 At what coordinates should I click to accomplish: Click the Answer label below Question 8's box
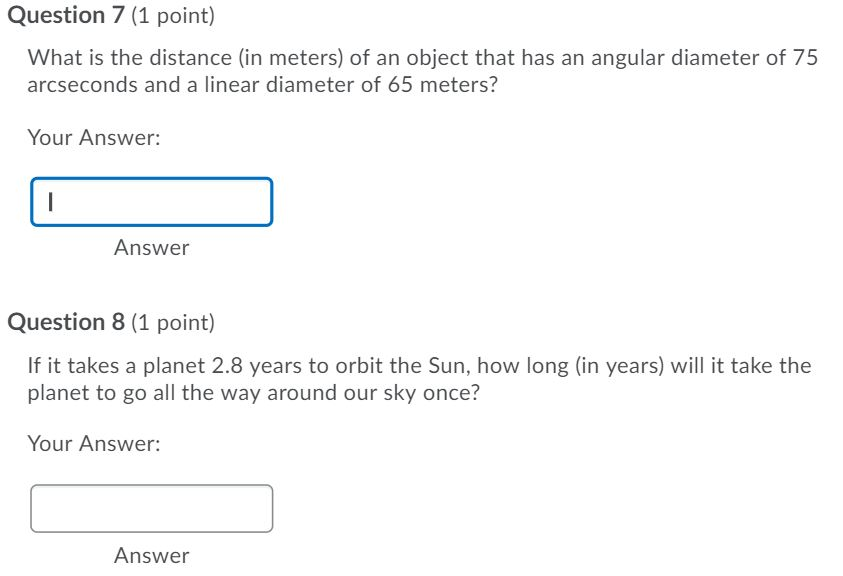pos(151,555)
